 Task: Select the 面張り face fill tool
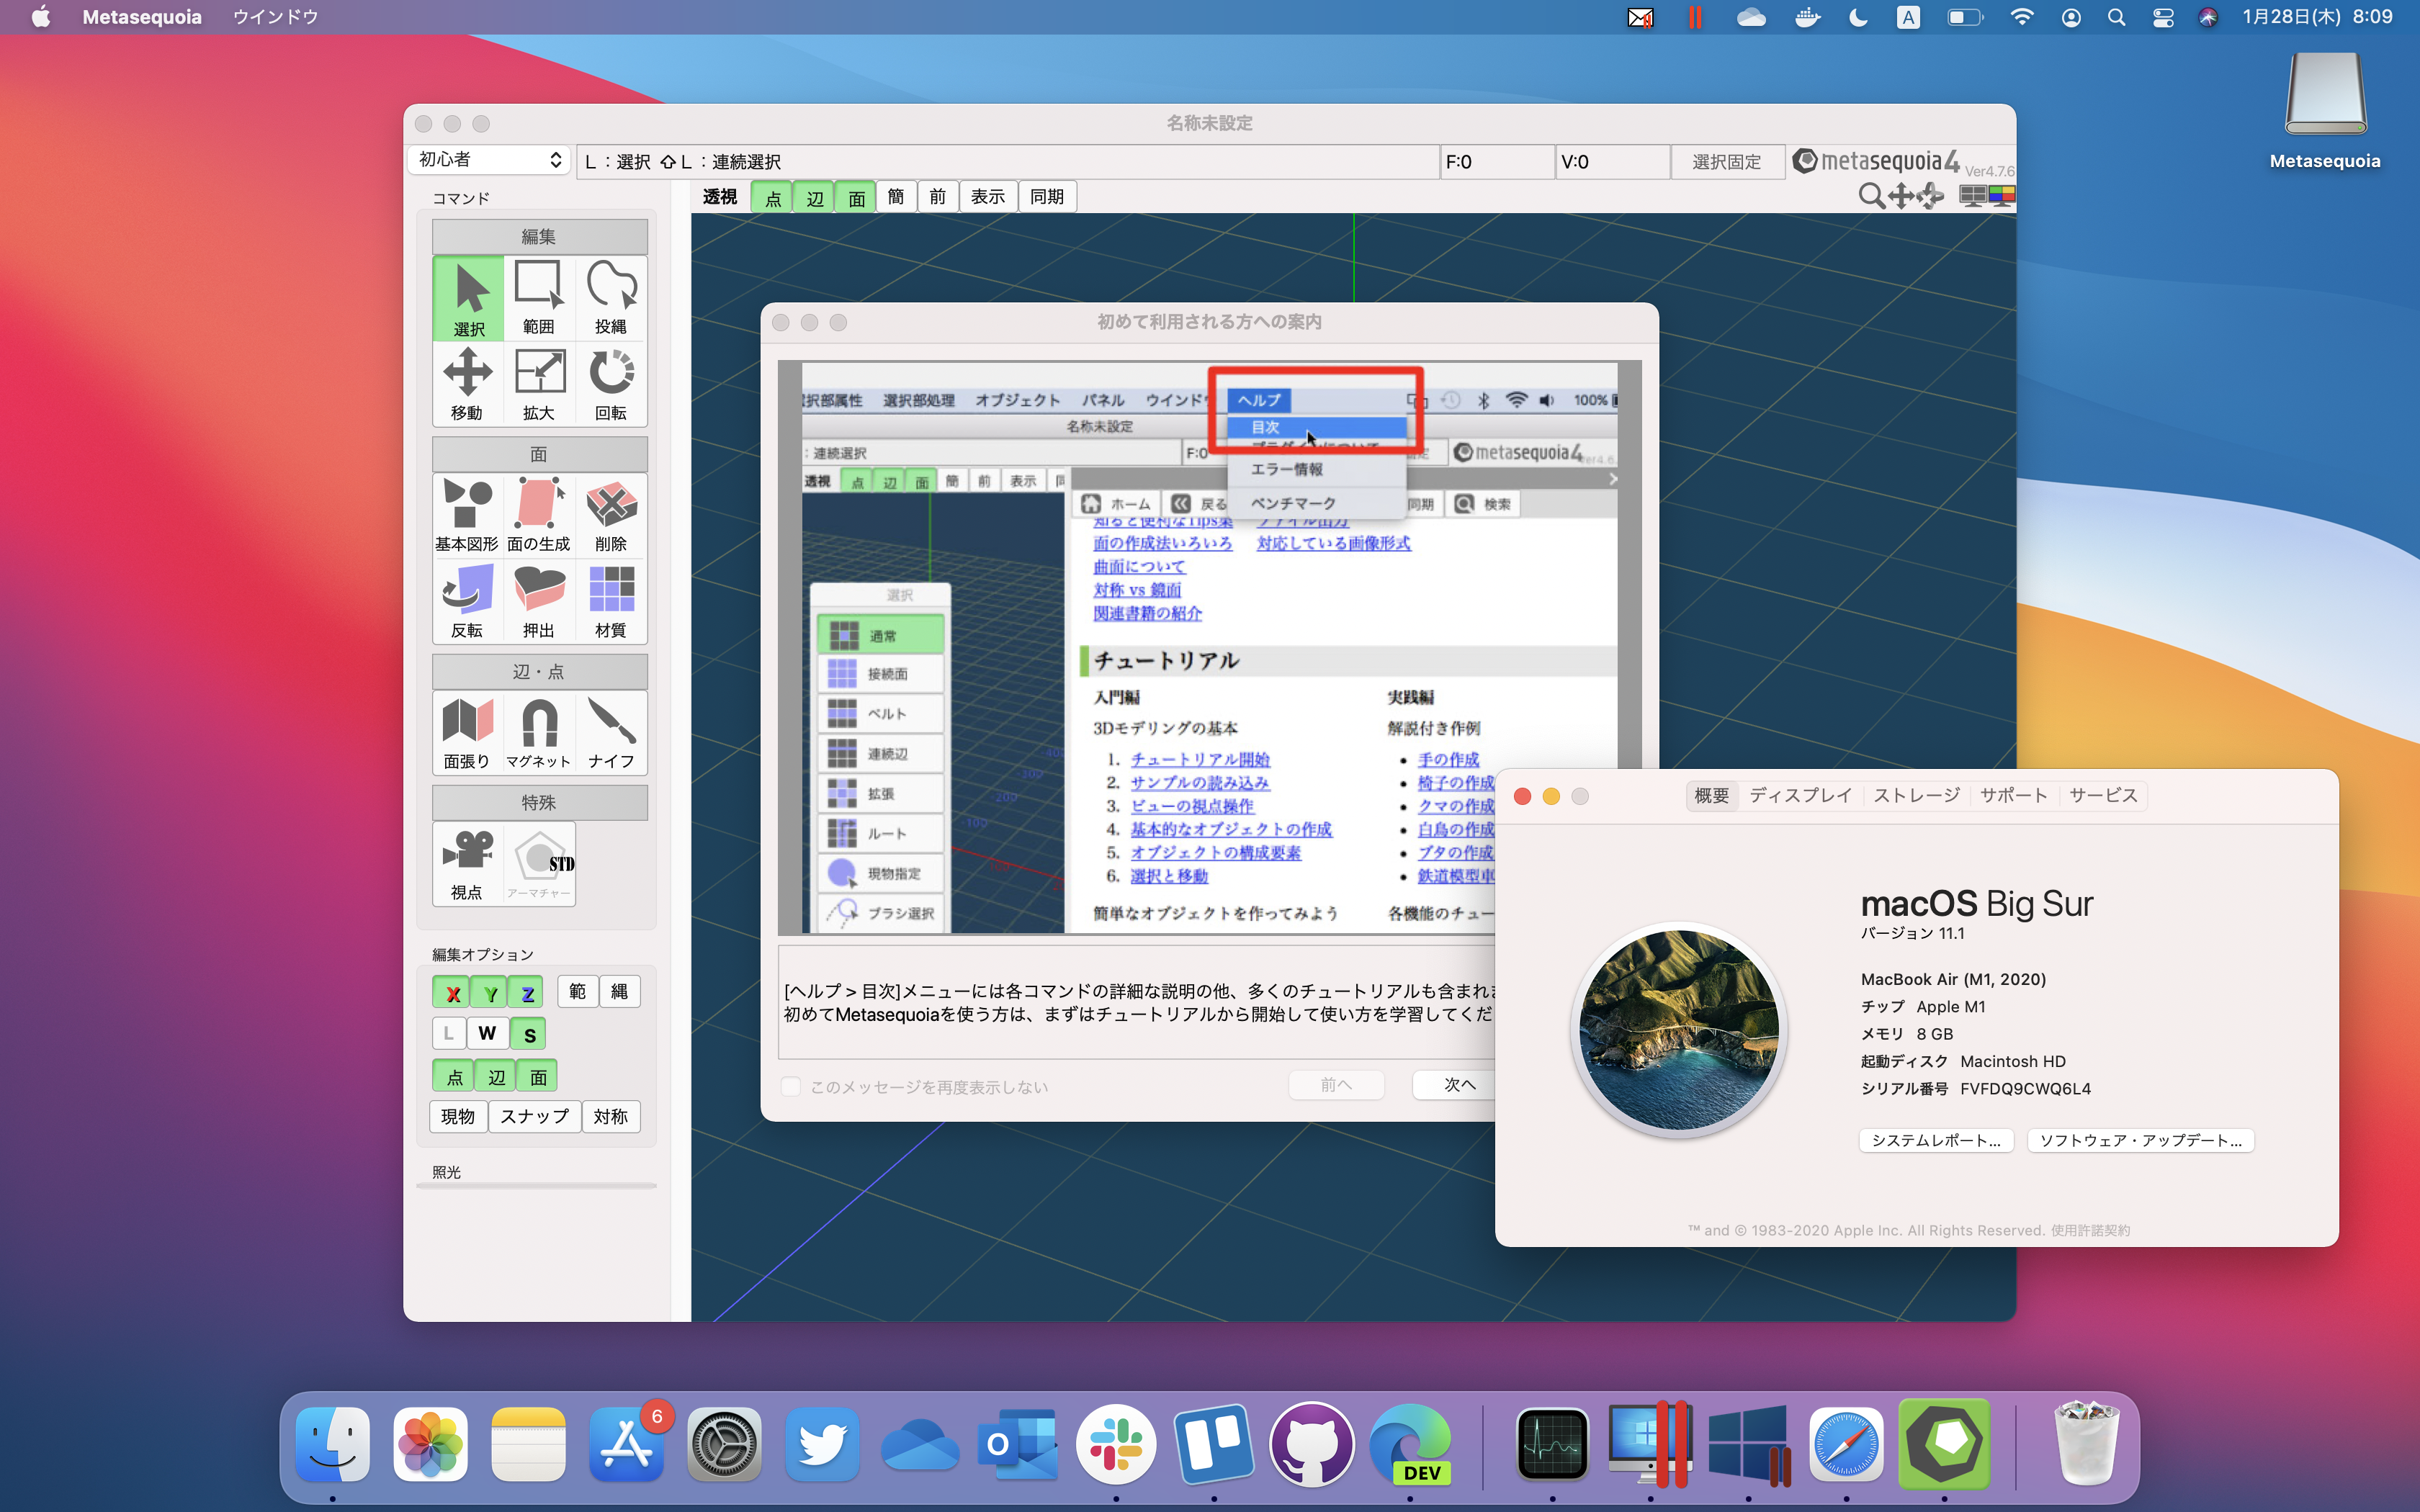(467, 733)
